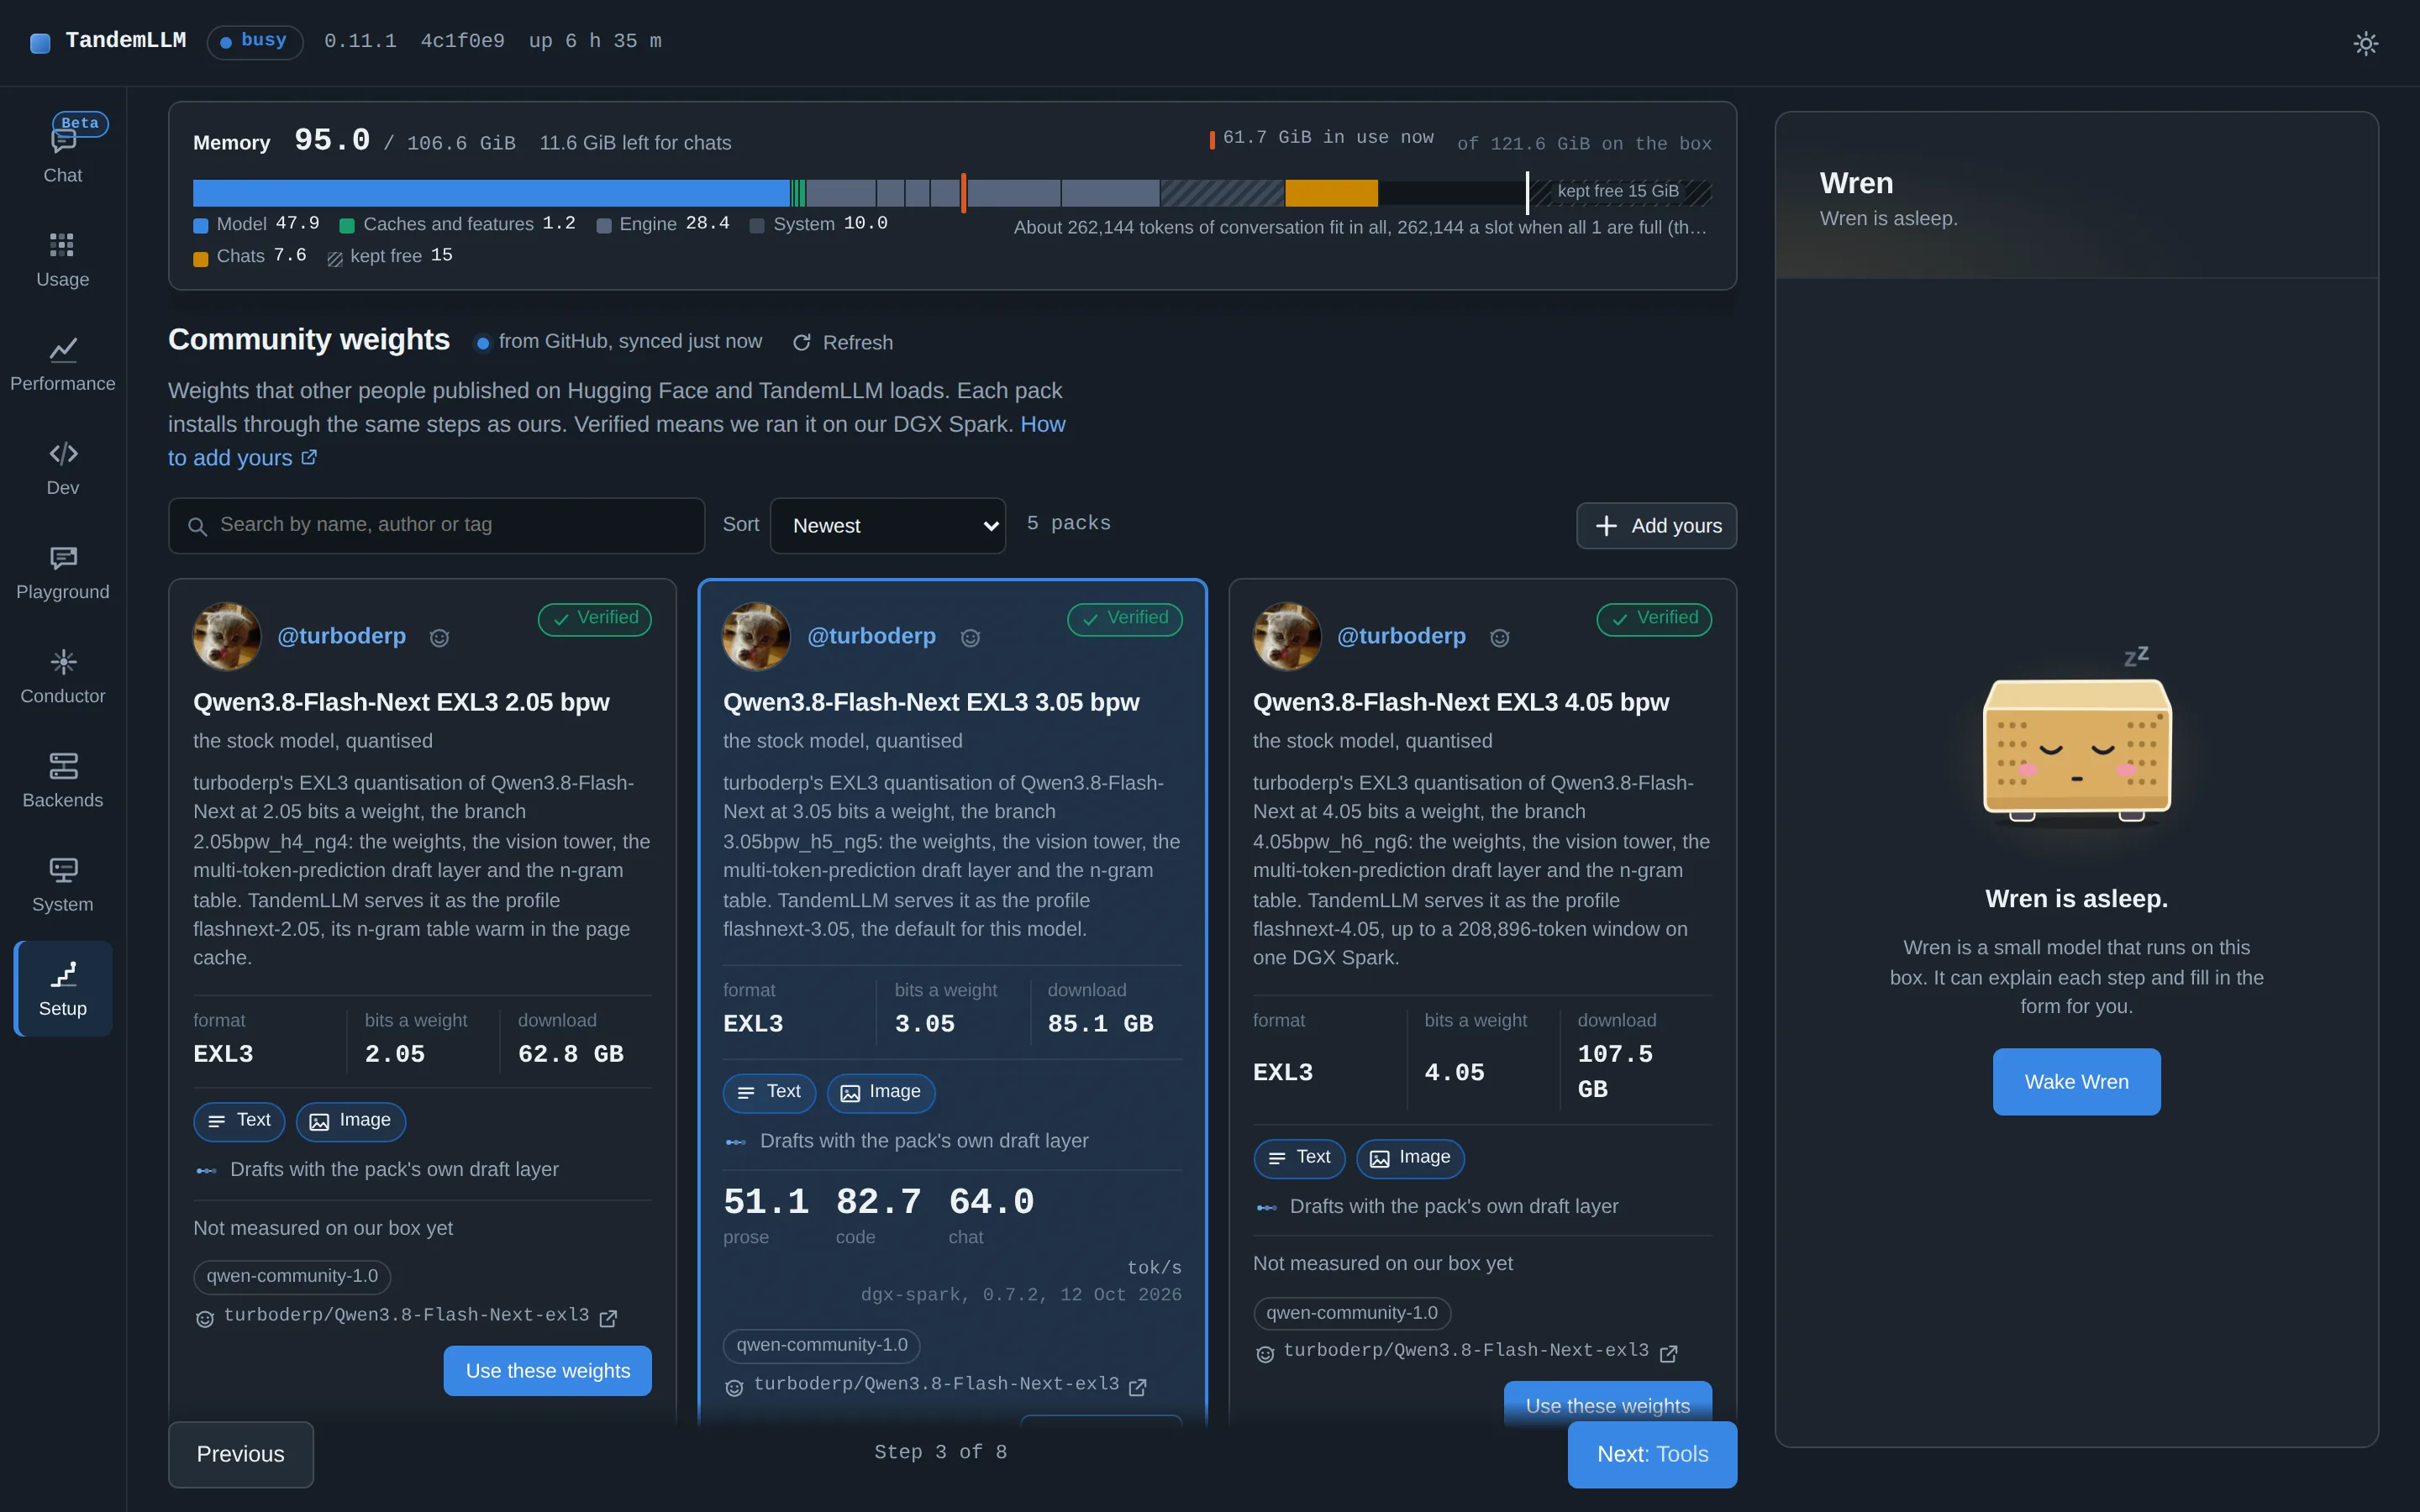The height and width of the screenshot is (1512, 2420).
Task: Open the Sort dropdown set to Newest
Action: [887, 525]
